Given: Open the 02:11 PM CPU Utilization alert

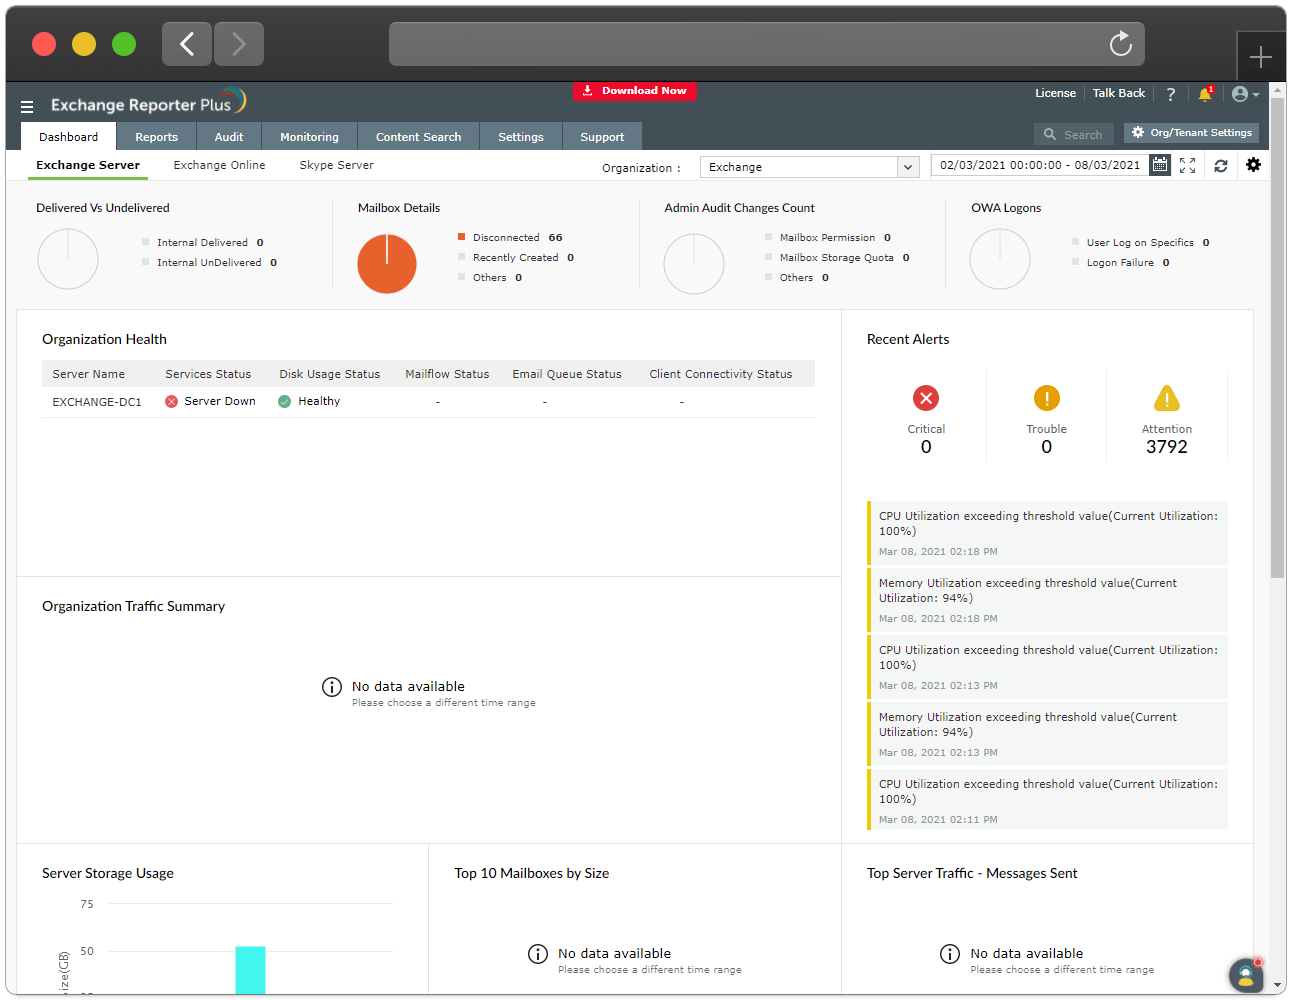Looking at the screenshot, I should (x=1048, y=801).
